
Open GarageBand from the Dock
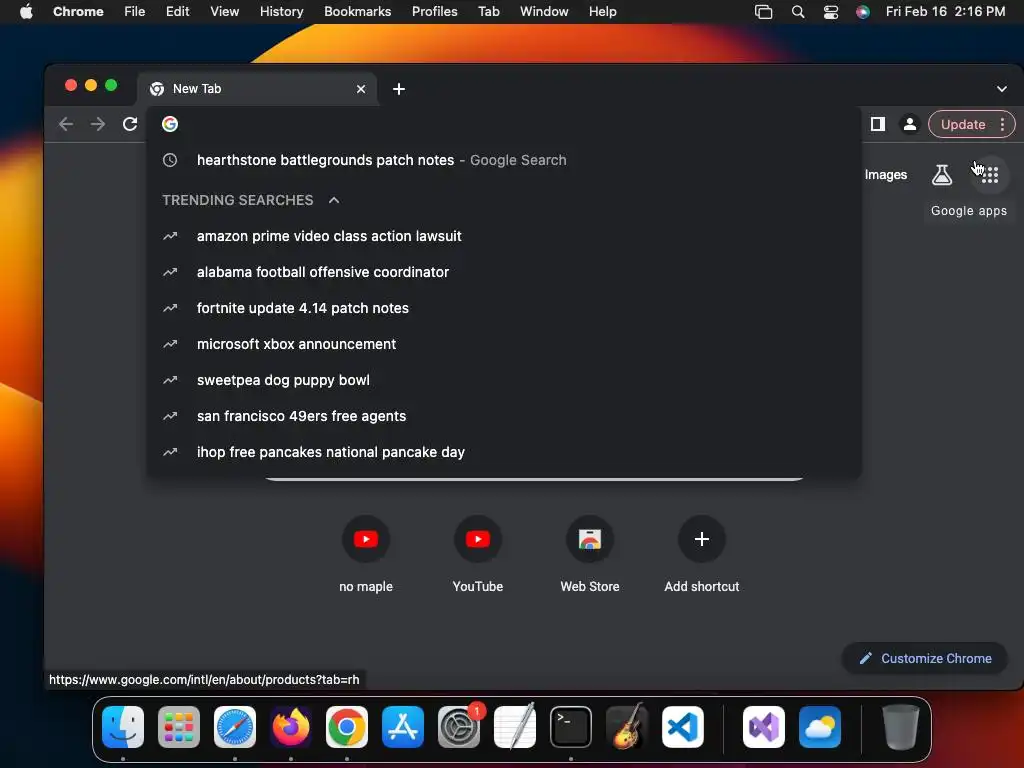coord(627,727)
